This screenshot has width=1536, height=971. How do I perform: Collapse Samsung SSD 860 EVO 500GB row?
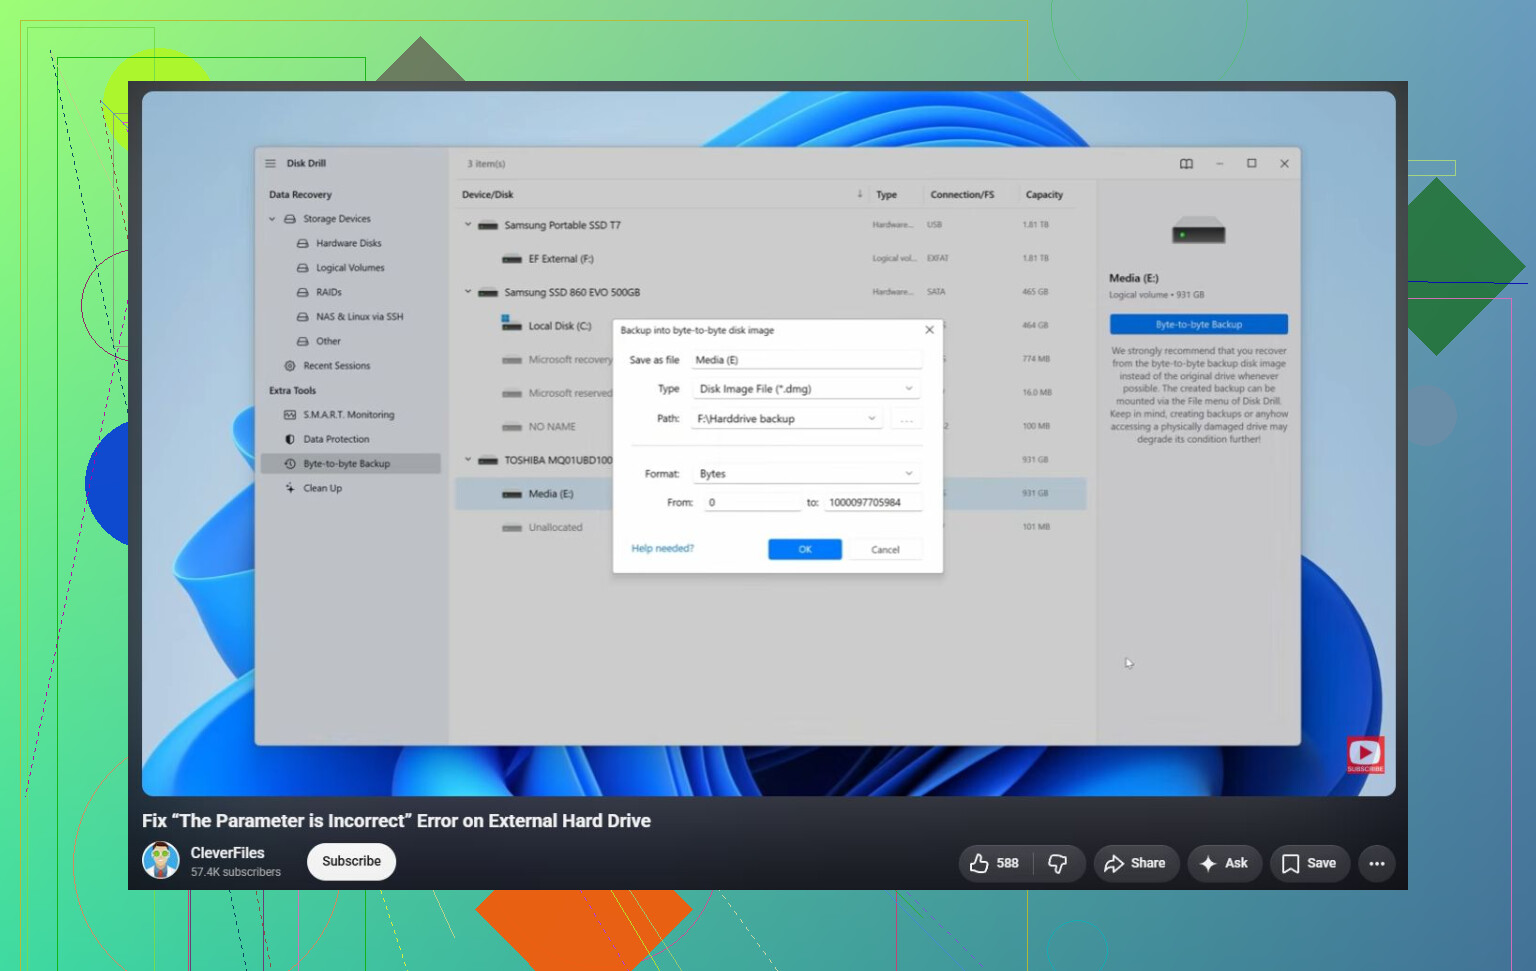(x=467, y=292)
